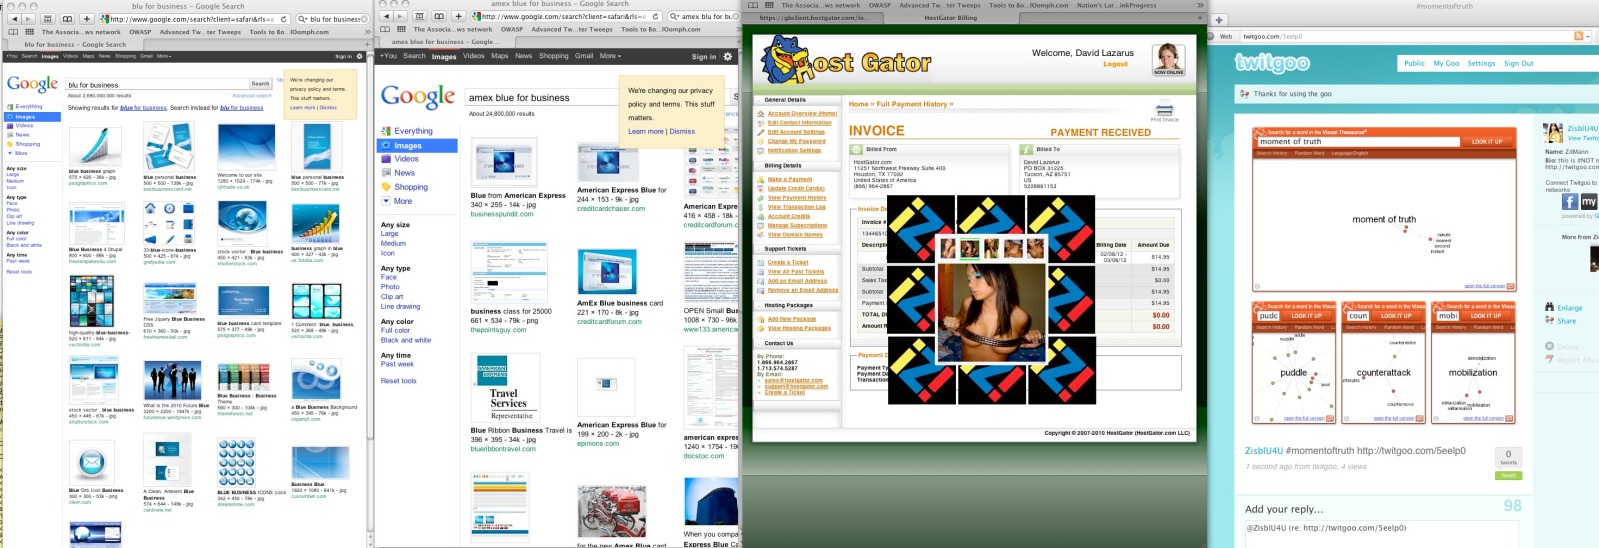Go back in the blu for business Safari window
1599x548 pixels.
pos(14,18)
